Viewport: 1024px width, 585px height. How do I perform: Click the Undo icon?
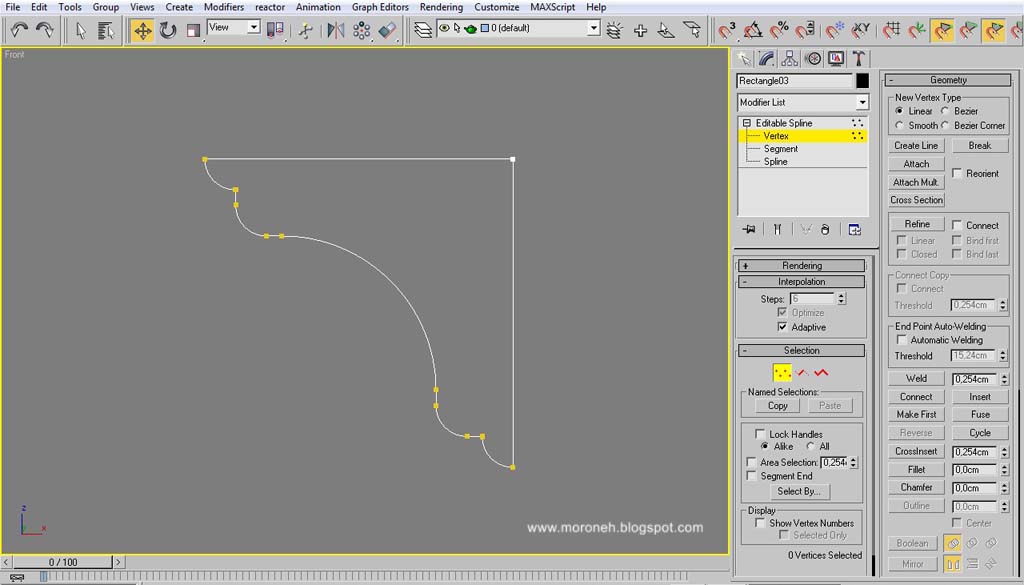click(17, 30)
